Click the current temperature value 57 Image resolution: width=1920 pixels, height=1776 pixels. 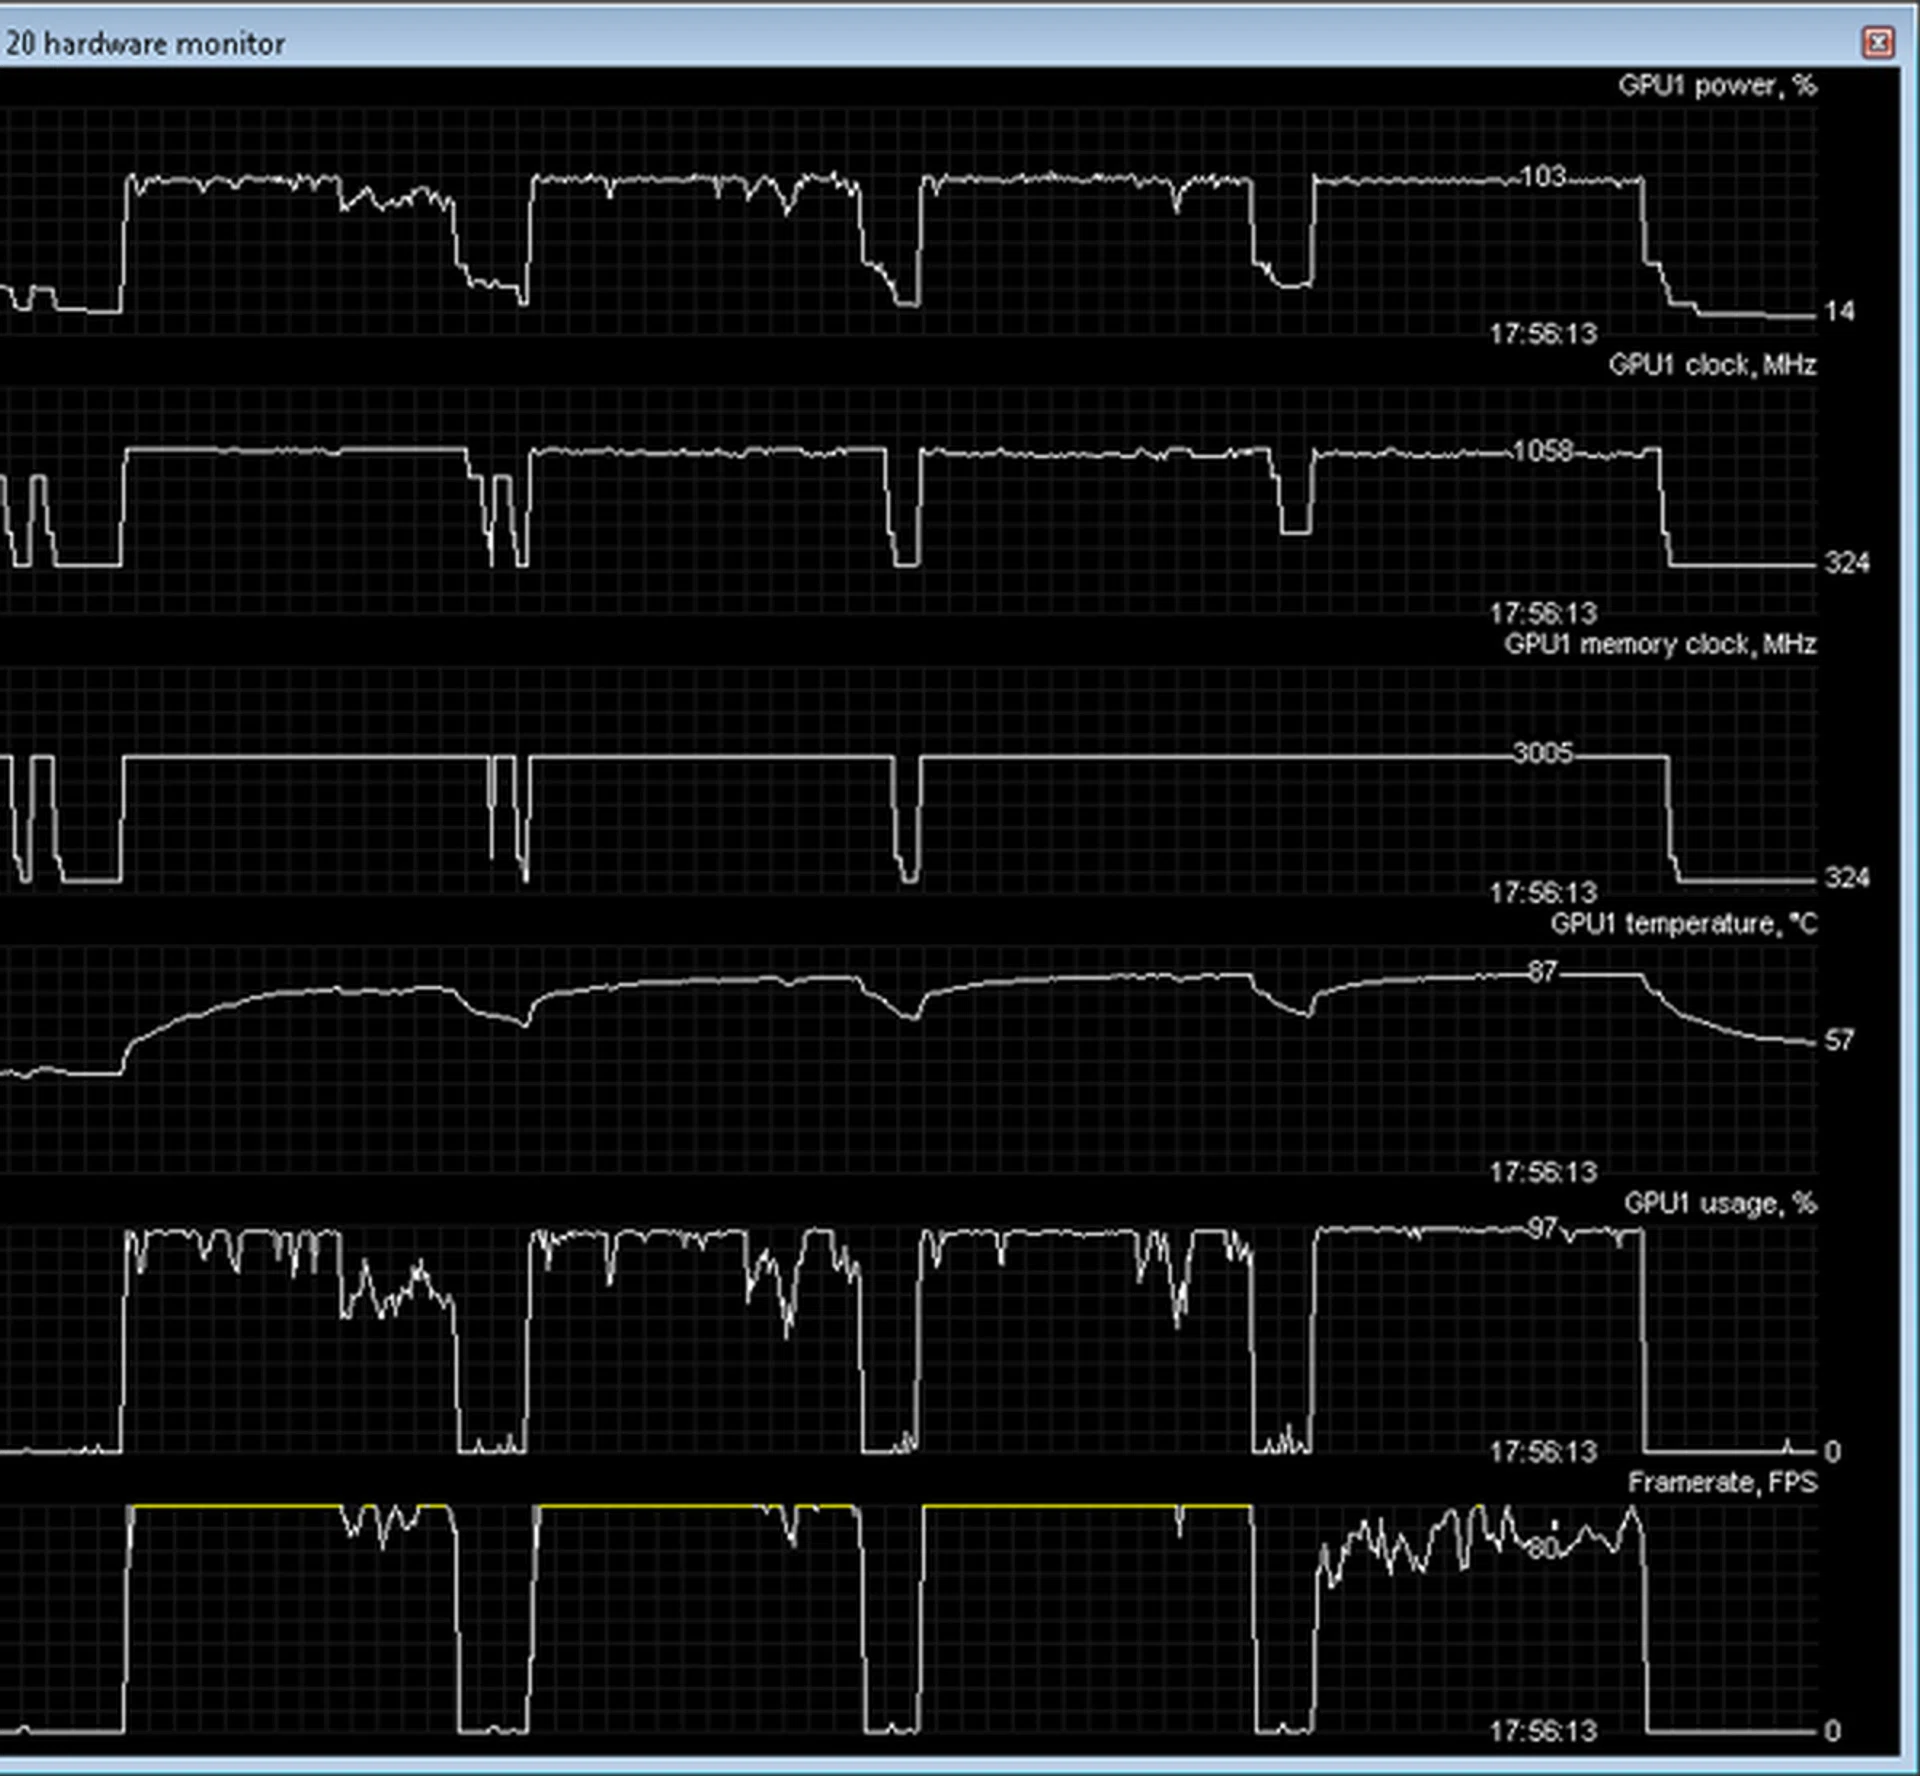[x=1839, y=1041]
